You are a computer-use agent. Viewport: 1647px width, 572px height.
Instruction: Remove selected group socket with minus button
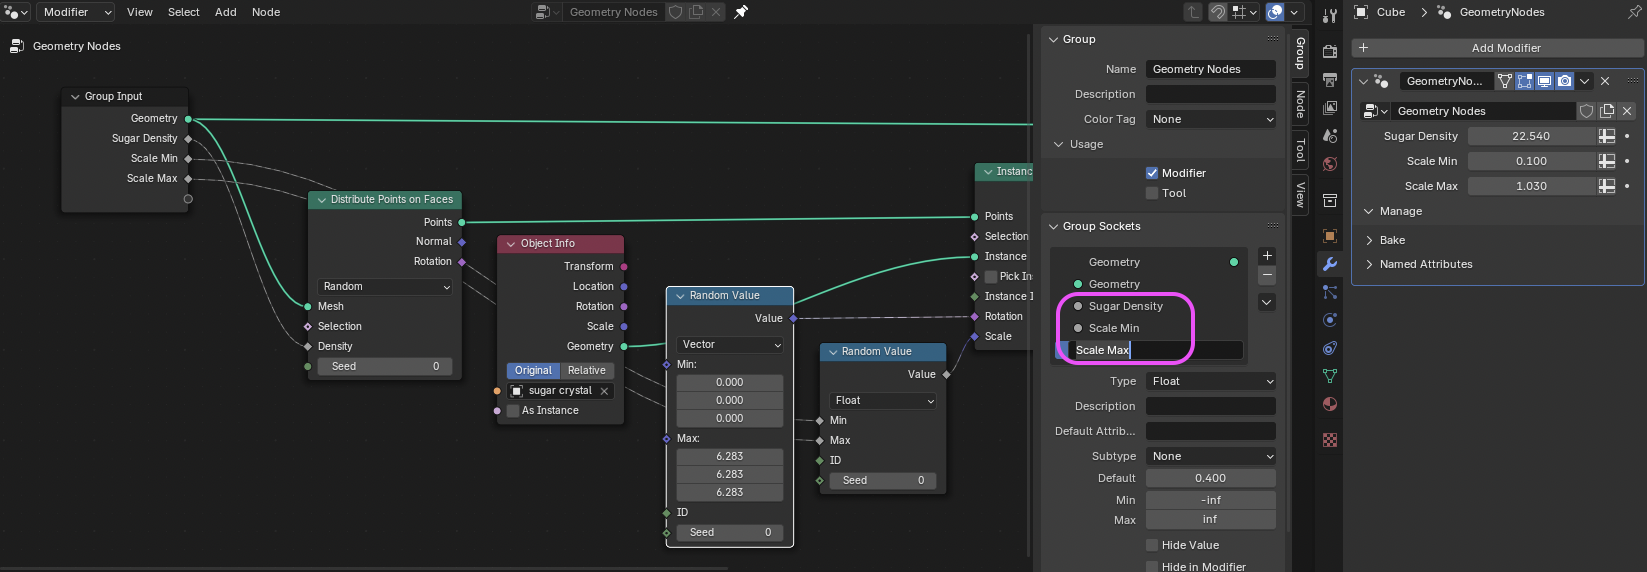click(x=1267, y=275)
